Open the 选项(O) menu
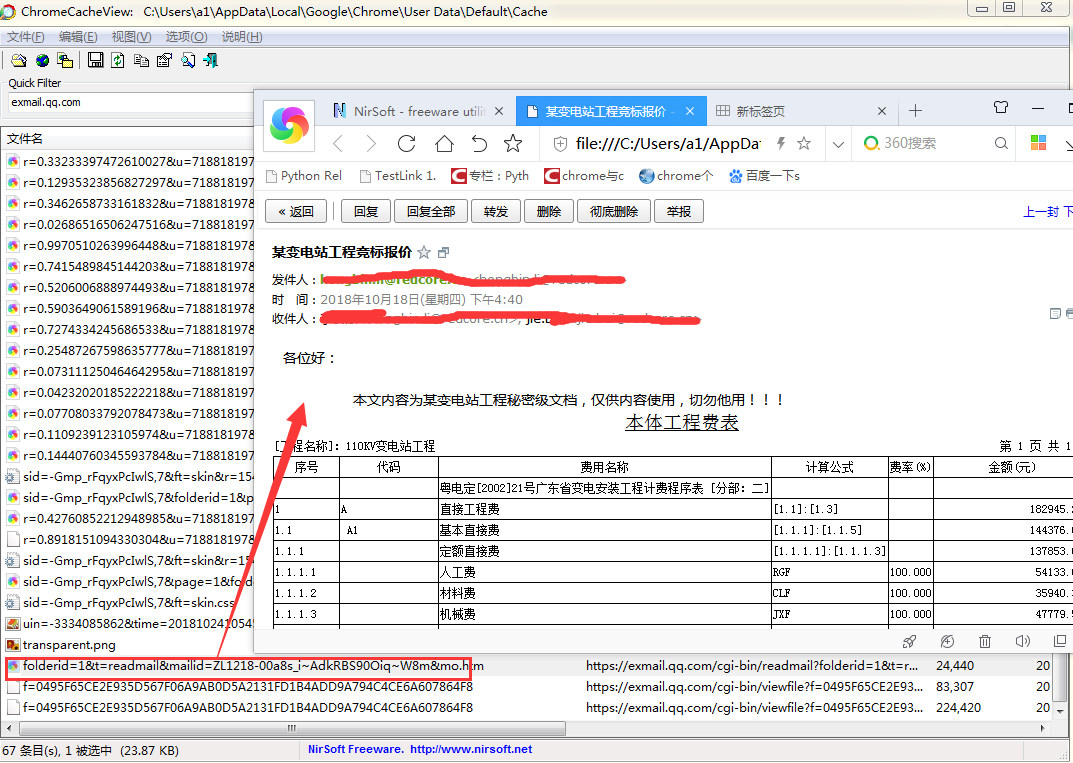The width and height of the screenshot is (1073, 763). coord(186,37)
